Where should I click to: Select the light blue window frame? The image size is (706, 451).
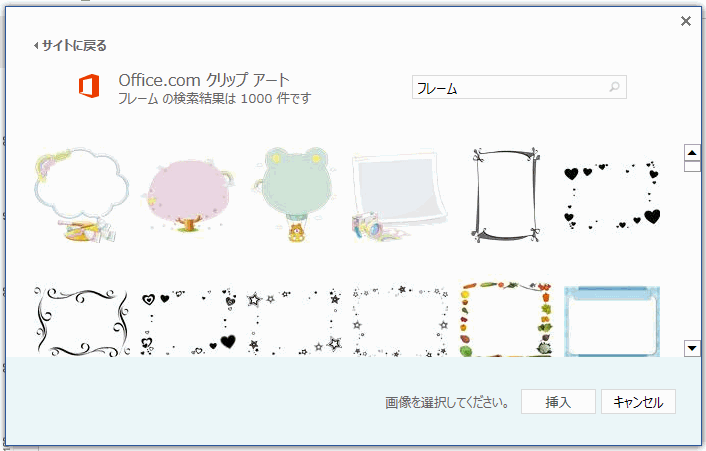[612, 321]
